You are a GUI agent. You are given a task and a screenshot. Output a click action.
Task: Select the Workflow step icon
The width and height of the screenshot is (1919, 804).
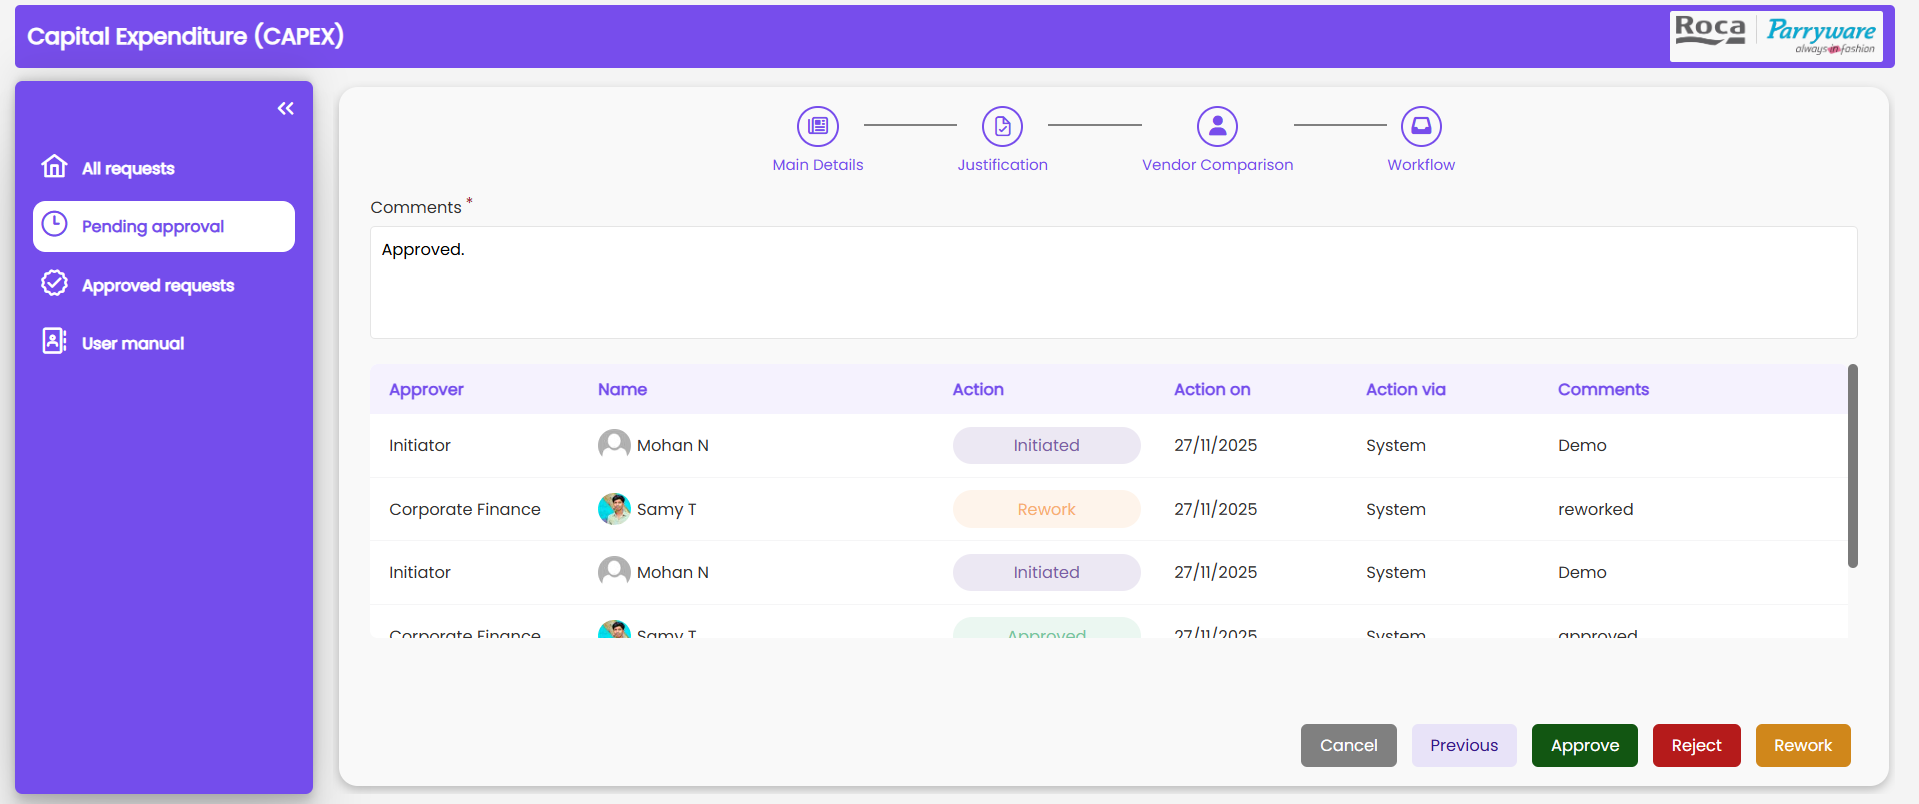point(1420,127)
